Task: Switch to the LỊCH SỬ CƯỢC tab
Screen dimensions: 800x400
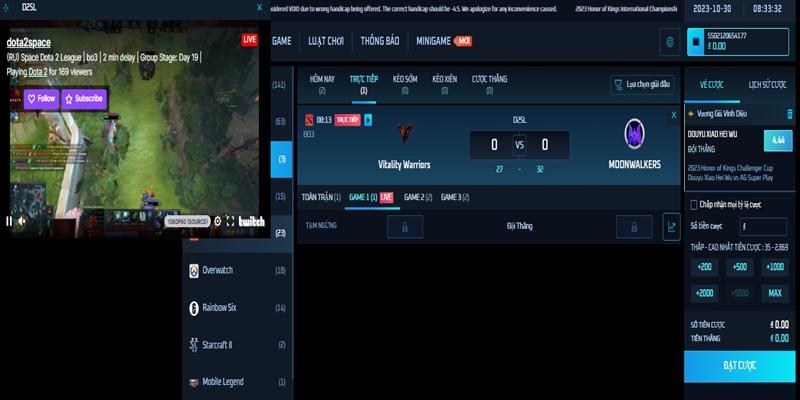Action: [767, 85]
